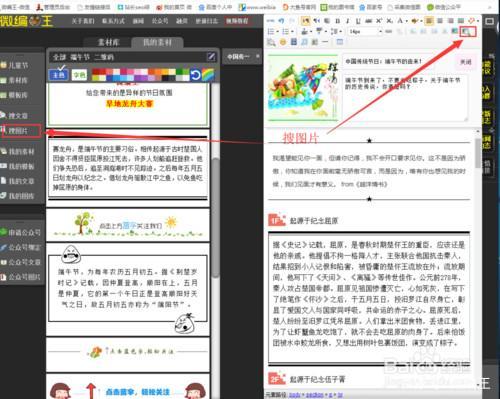Open the 关于我们 link in top navigation
The height and width of the screenshot is (399, 500).
(83, 21)
